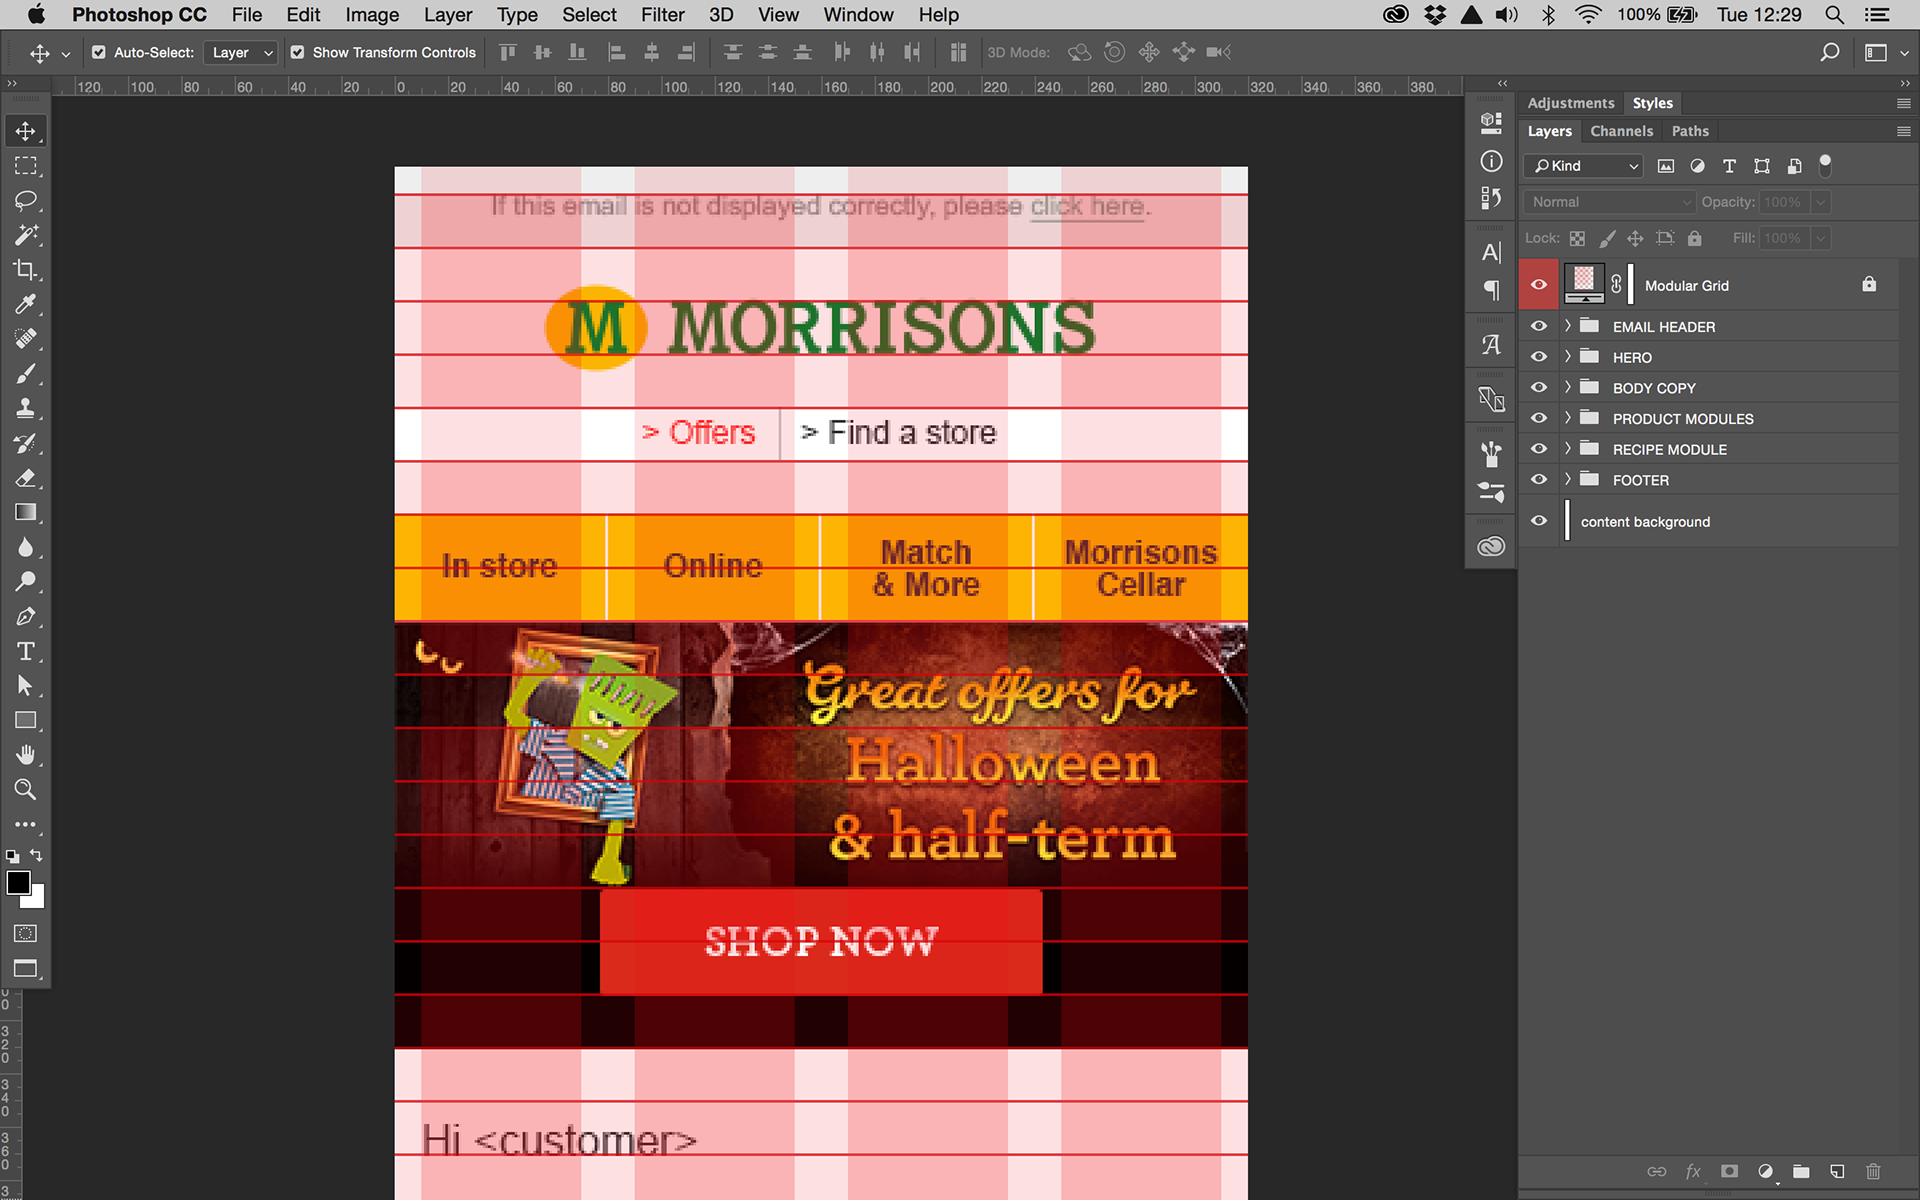Expand the FOOTER group
The image size is (1920, 1200).
coord(1567,480)
